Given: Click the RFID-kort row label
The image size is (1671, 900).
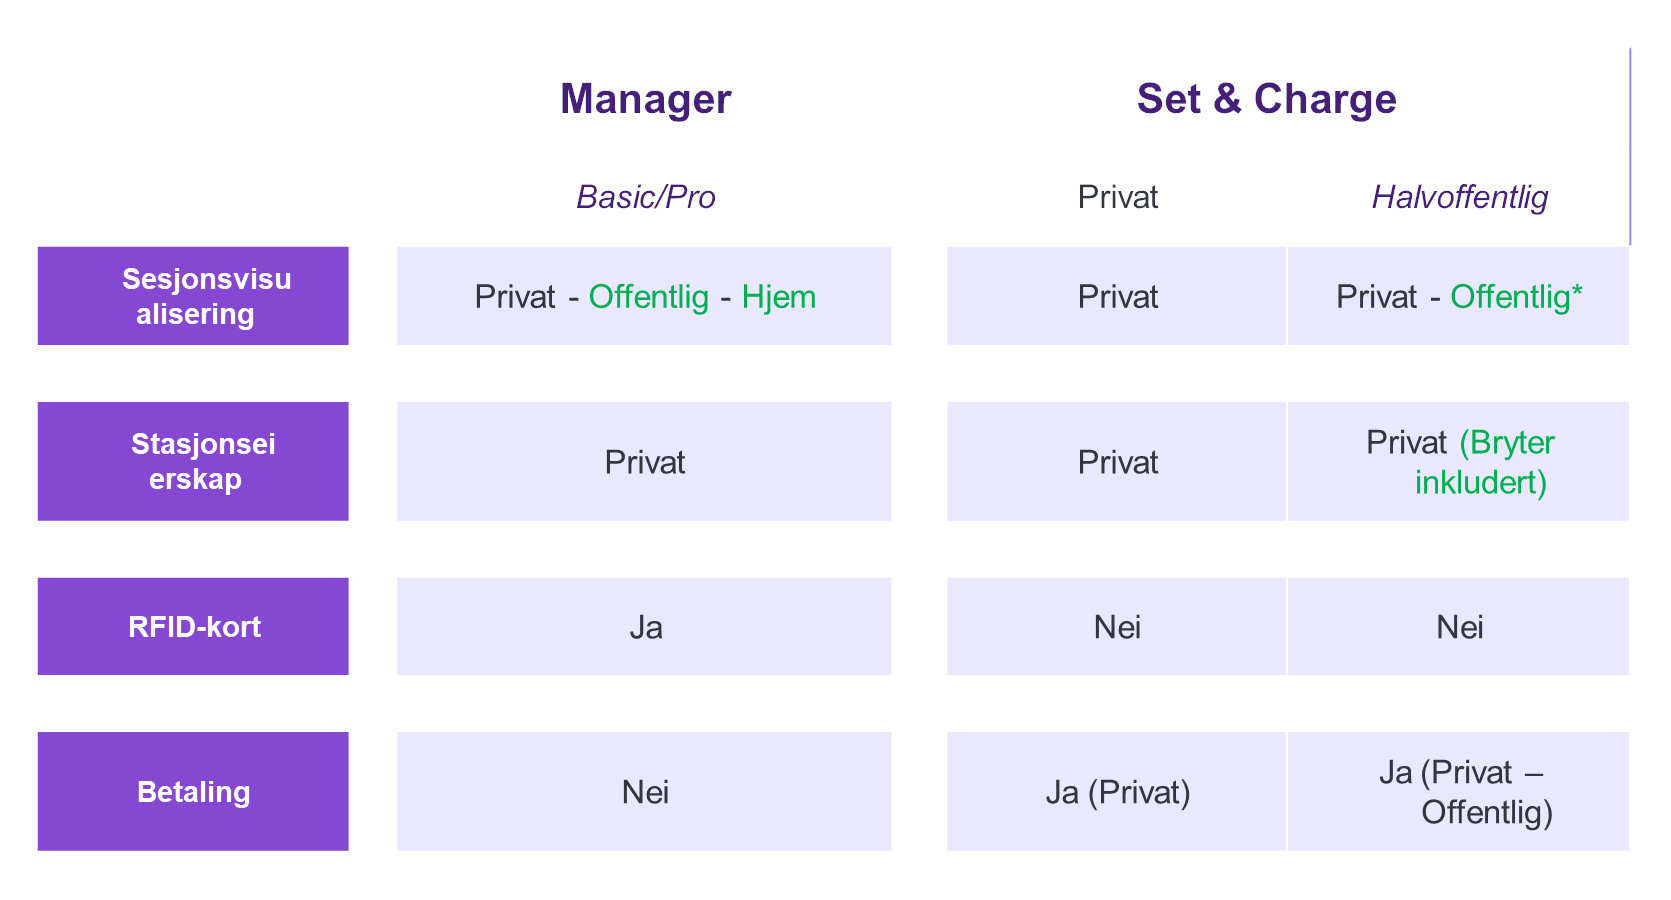Looking at the screenshot, I should 193,626.
